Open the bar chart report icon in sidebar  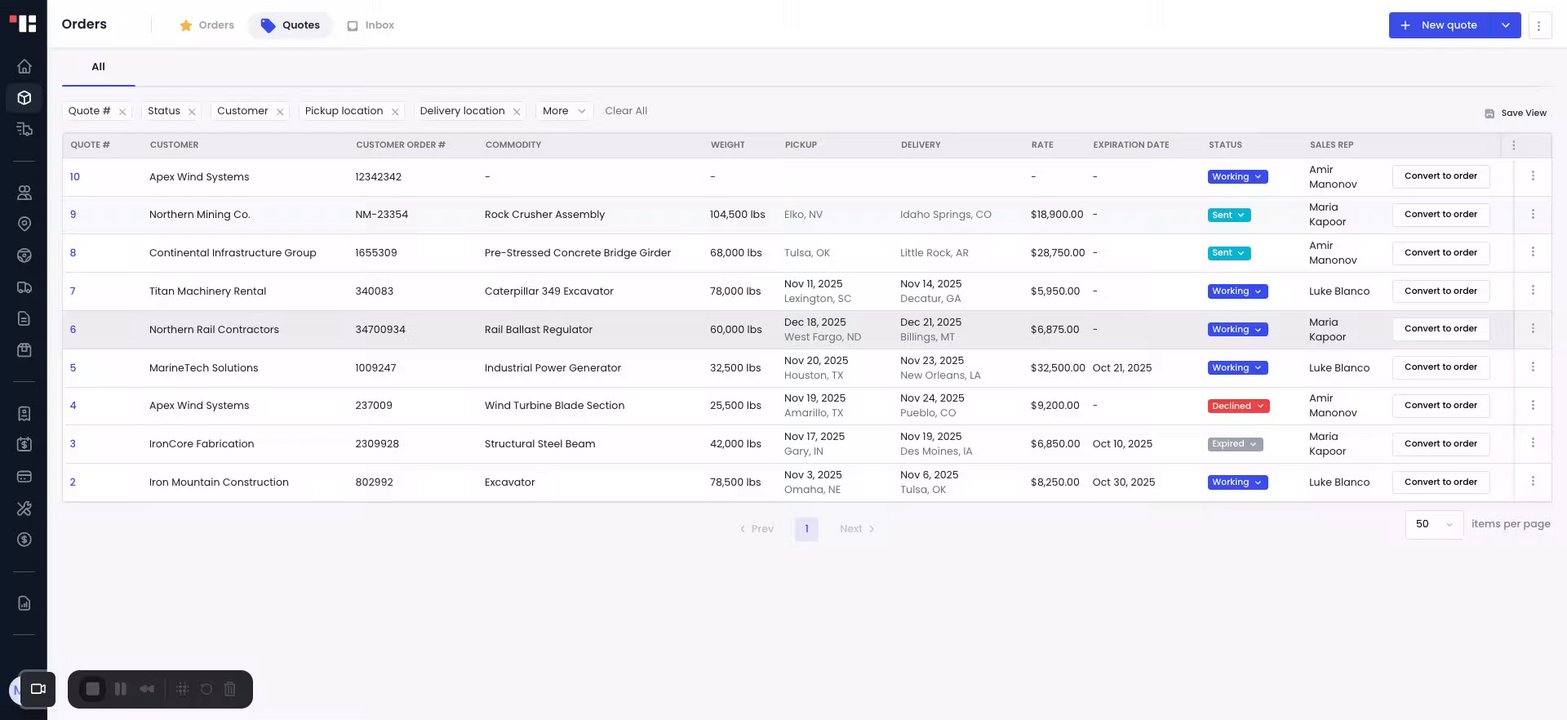(x=24, y=603)
